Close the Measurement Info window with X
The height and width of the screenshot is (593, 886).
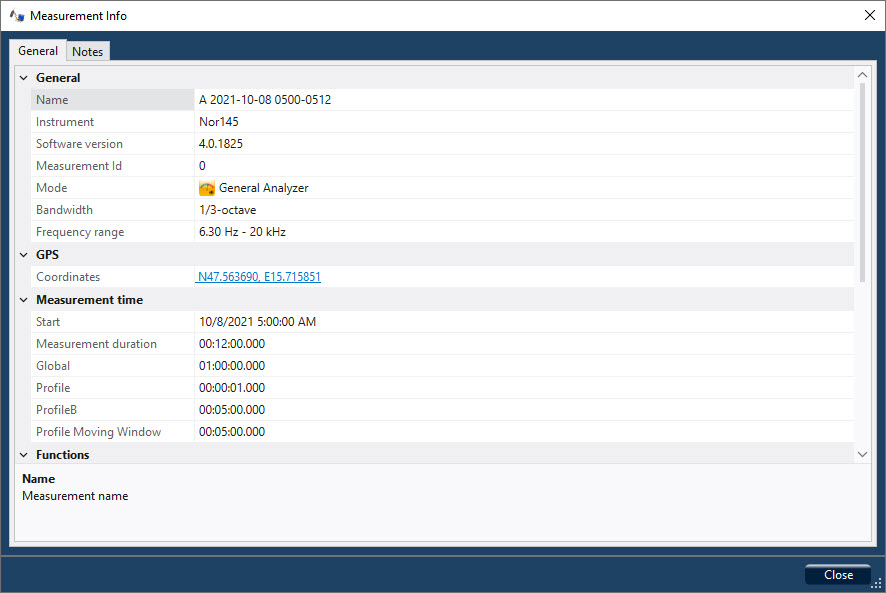click(x=869, y=16)
